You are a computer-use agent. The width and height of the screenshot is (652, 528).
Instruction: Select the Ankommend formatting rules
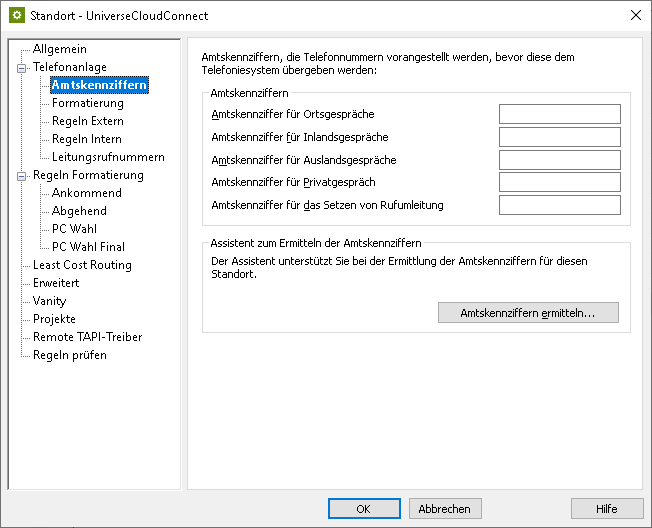click(x=87, y=193)
